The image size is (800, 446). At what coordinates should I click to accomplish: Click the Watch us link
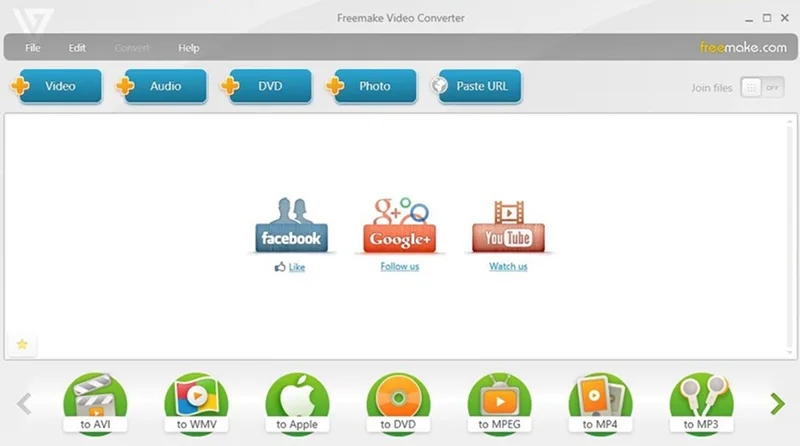pyautogui.click(x=508, y=266)
